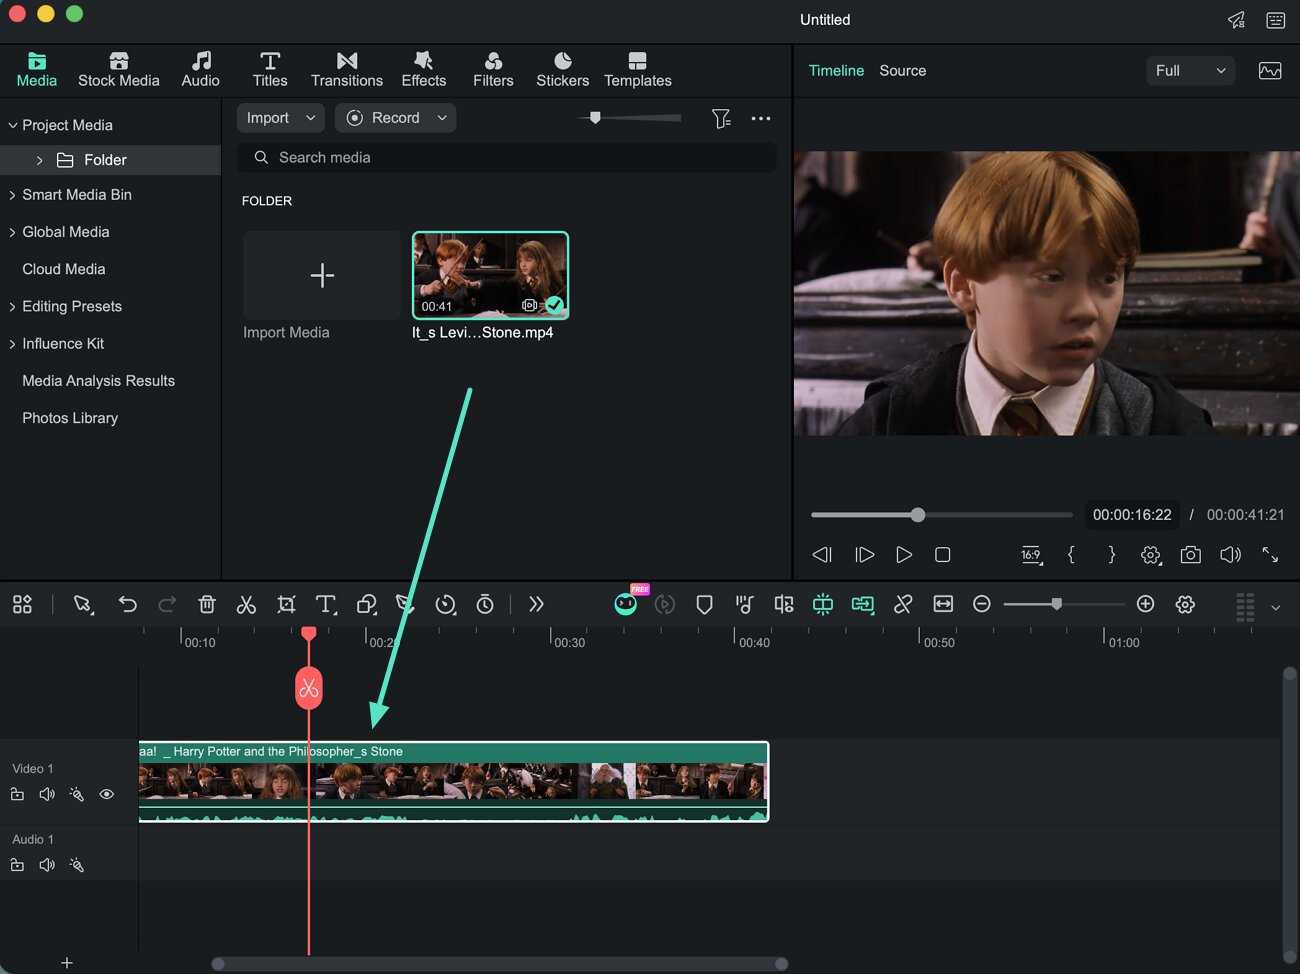Click the preview playback progress slider
The height and width of the screenshot is (974, 1300).
pyautogui.click(x=941, y=515)
